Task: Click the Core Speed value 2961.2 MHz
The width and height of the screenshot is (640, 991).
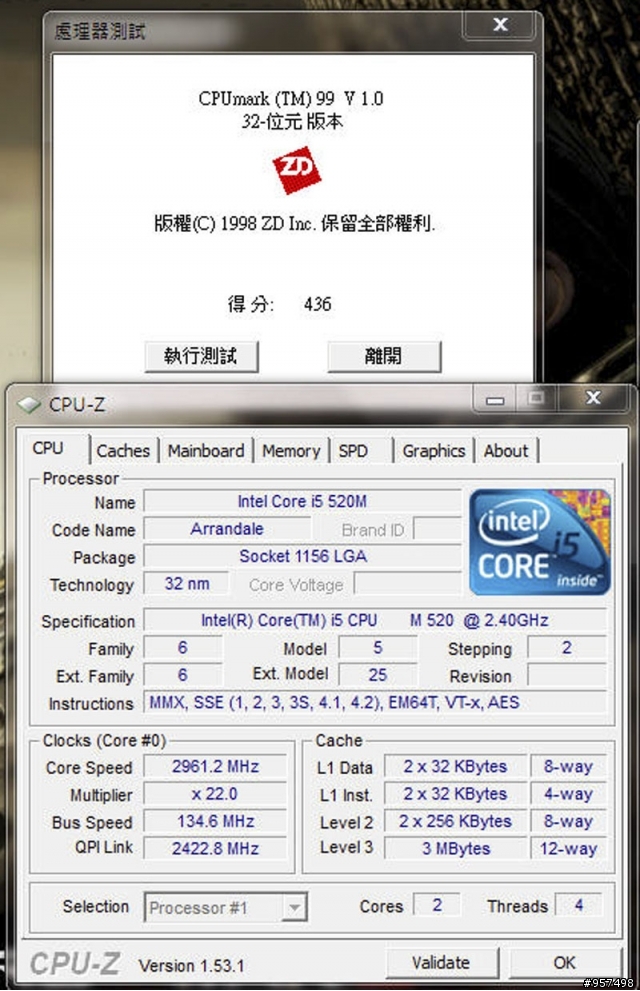Action: point(215,767)
